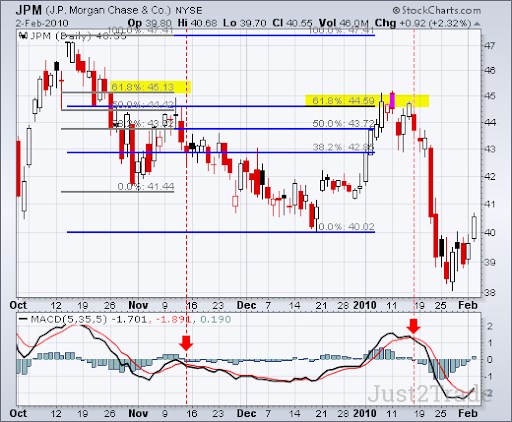Screen dimensions: 512x422
Task: Click the 0.0%: 41.44 retracement label
Action: tap(146, 186)
